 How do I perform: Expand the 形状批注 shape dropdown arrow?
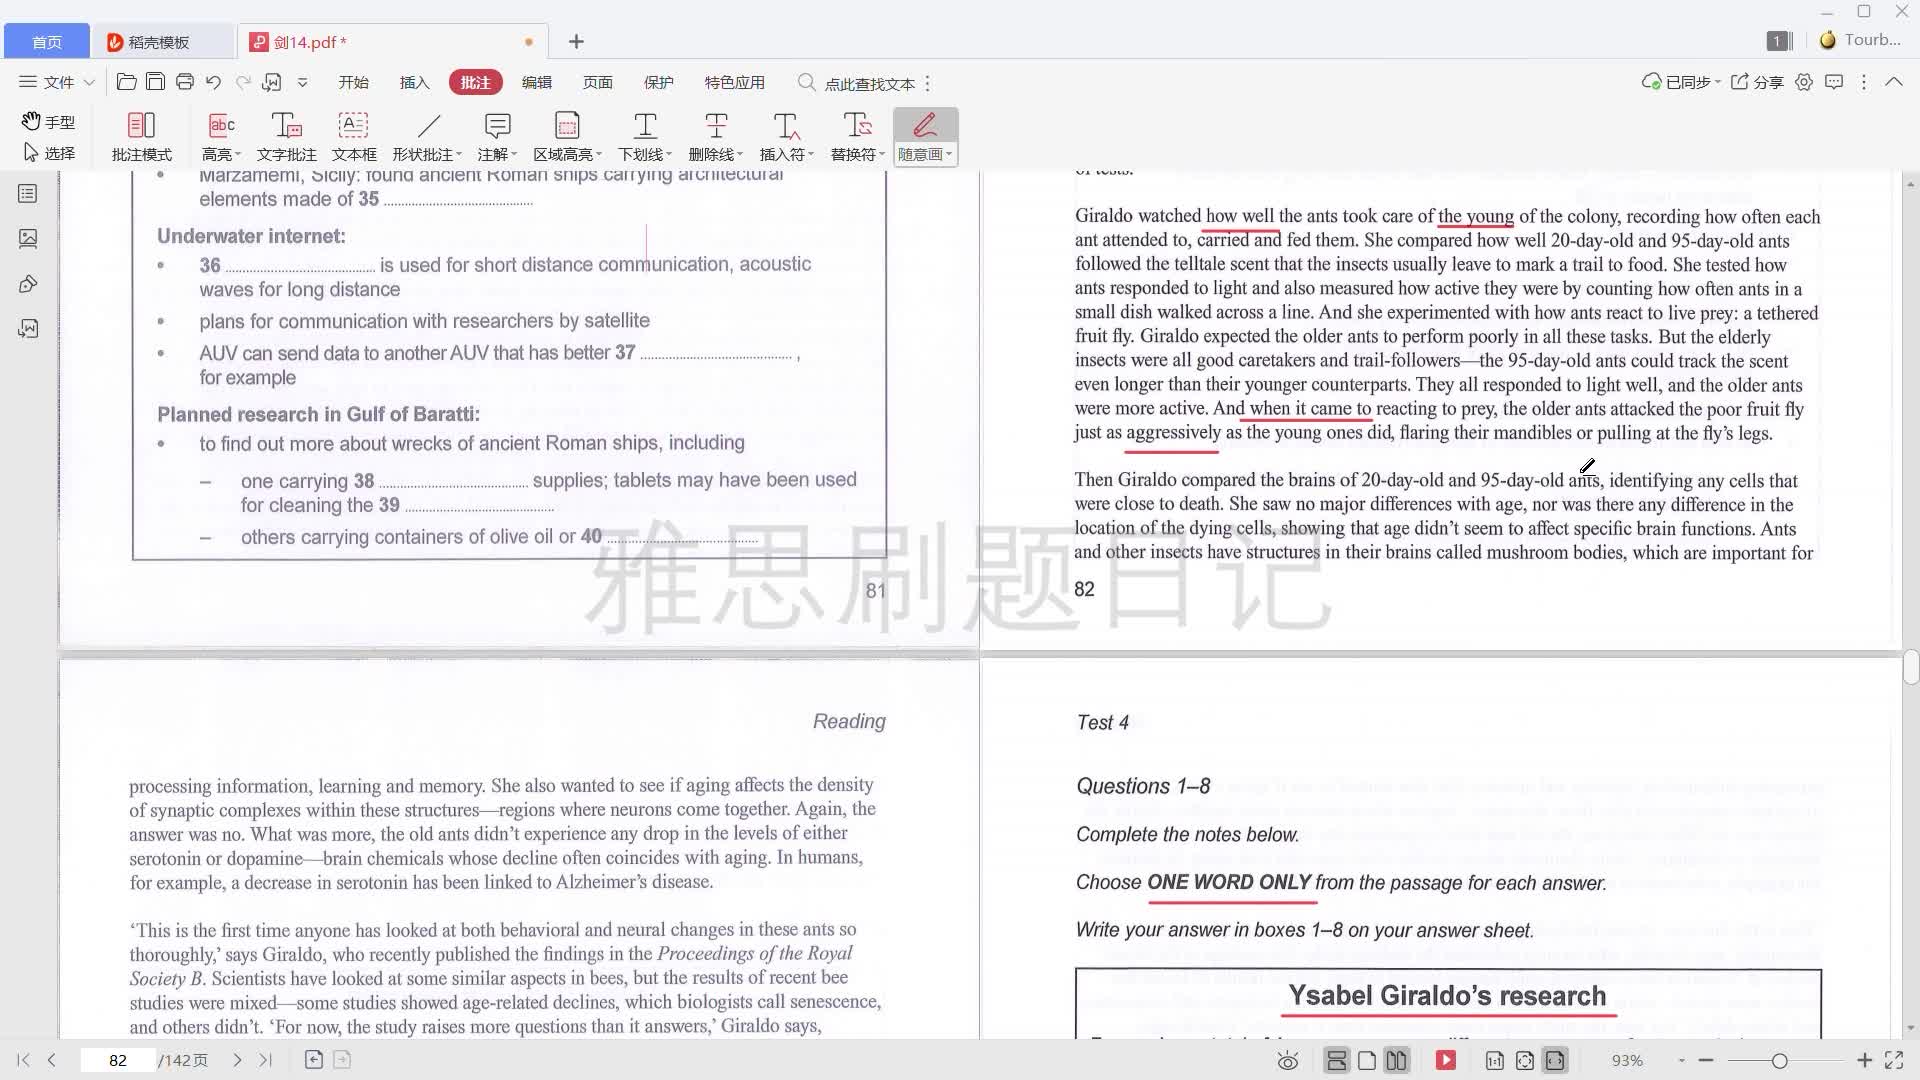pos(459,154)
